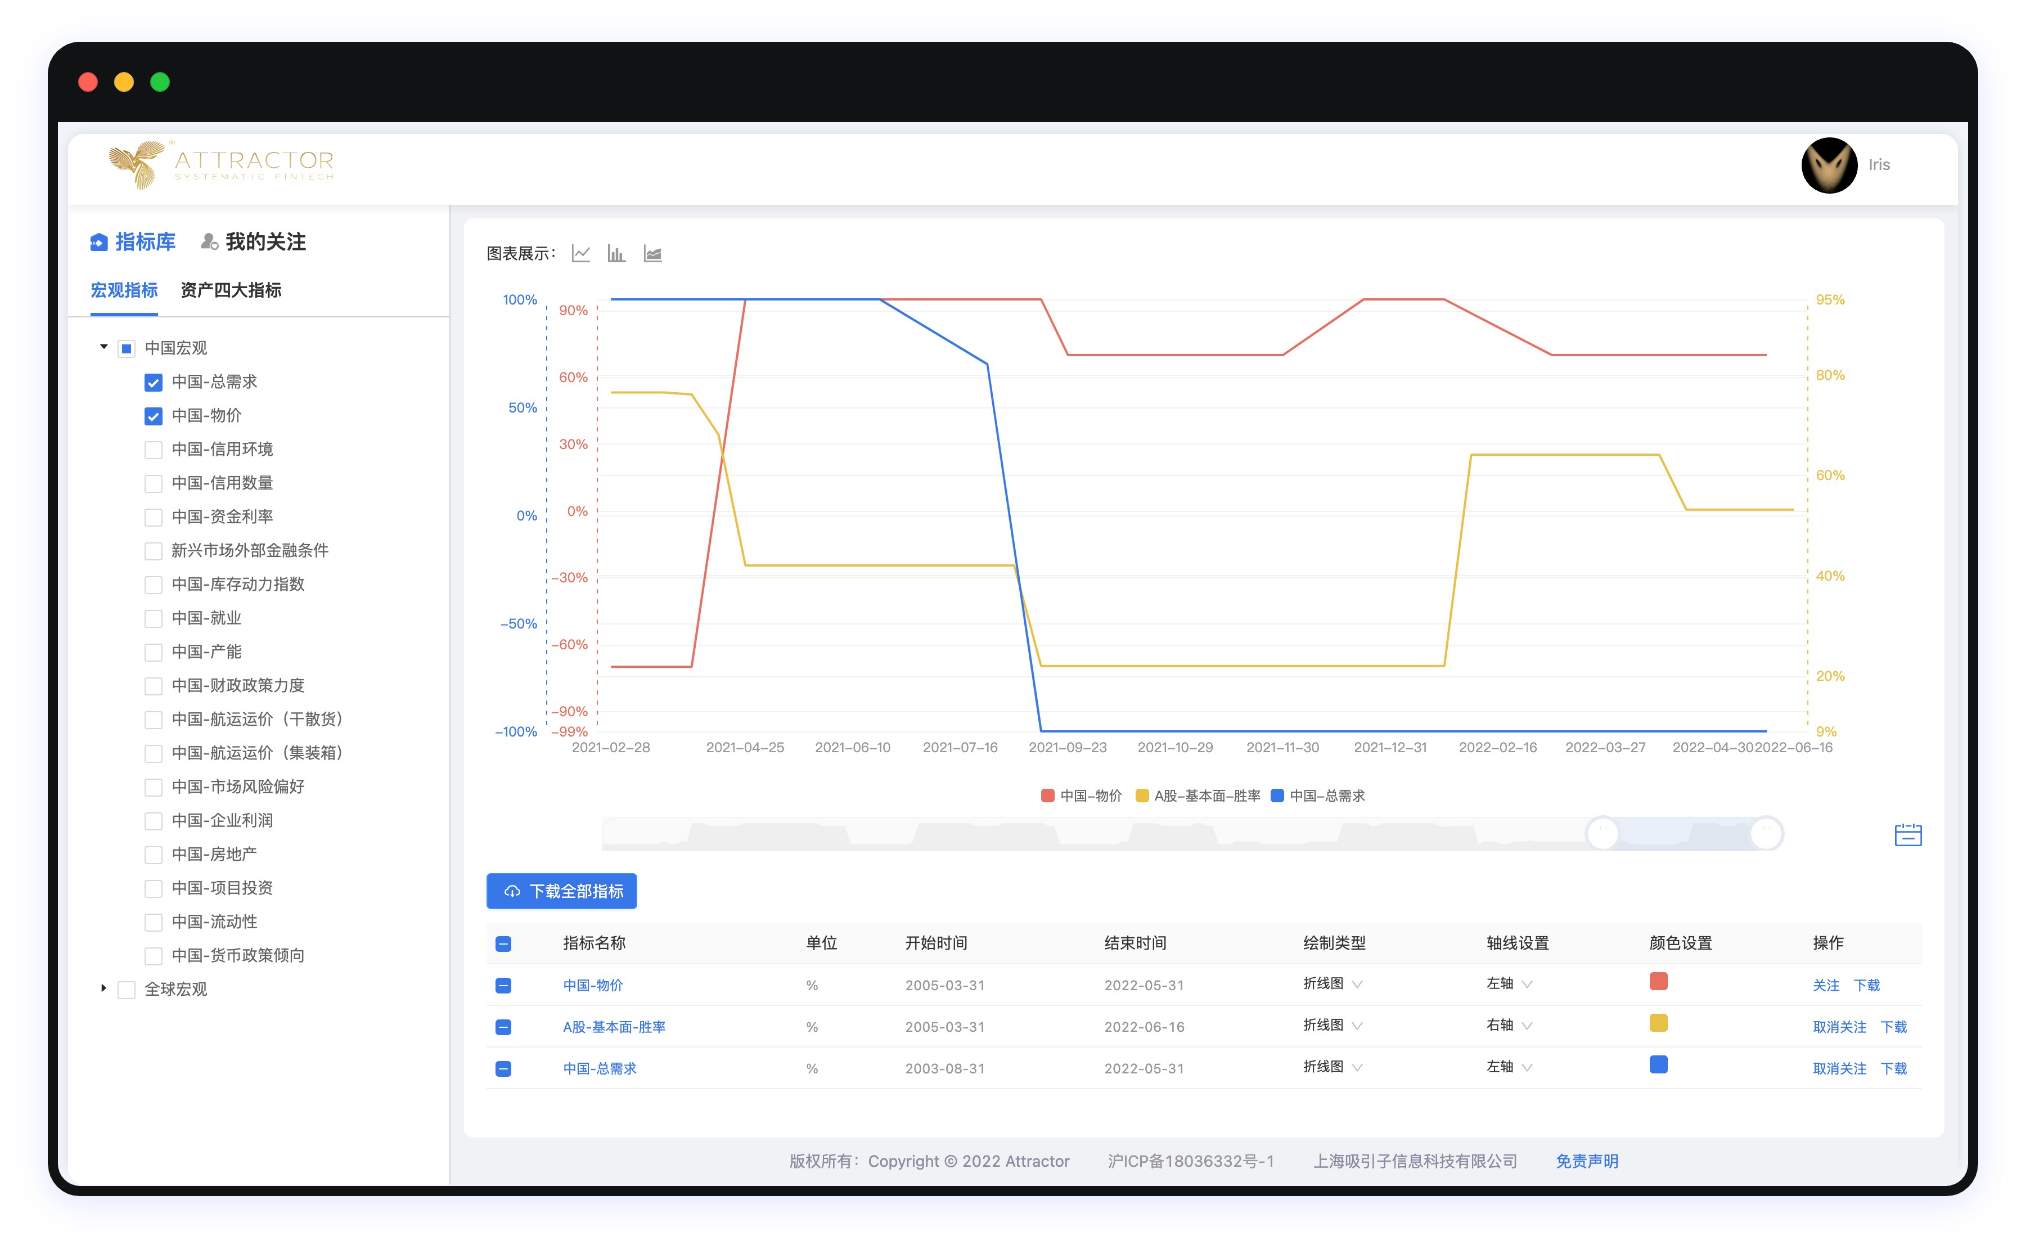2026x1250 pixels.
Task: Toggle the blue 中国-总需求 legend marker
Action: point(1277,796)
